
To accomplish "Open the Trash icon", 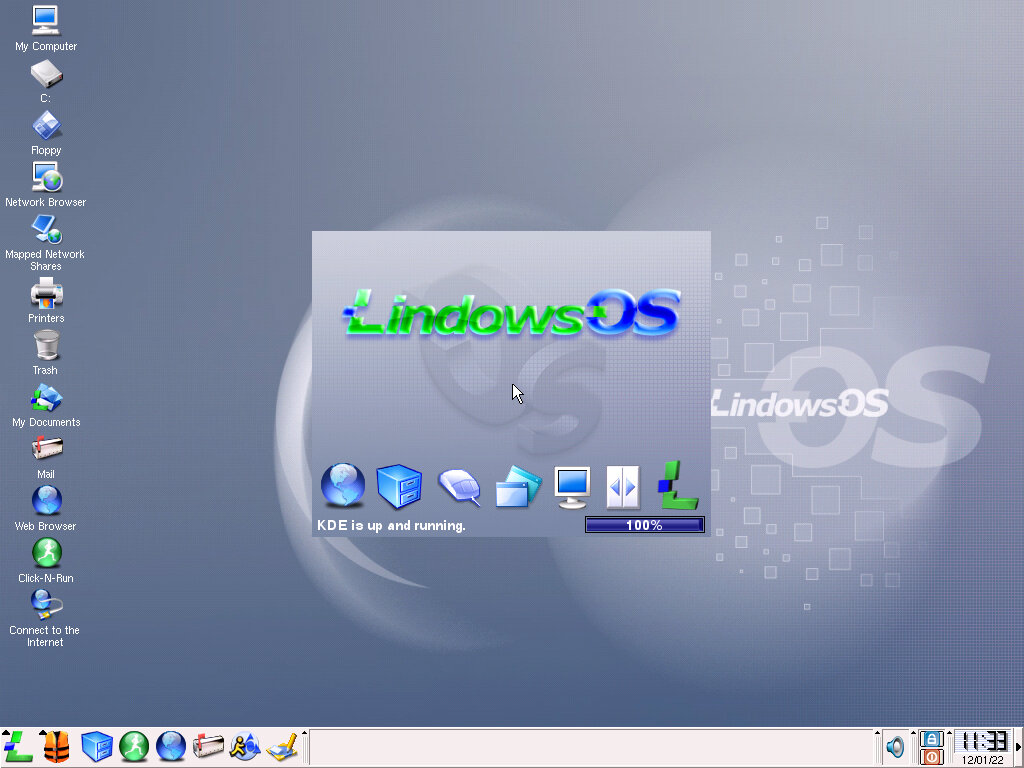I will point(46,346).
